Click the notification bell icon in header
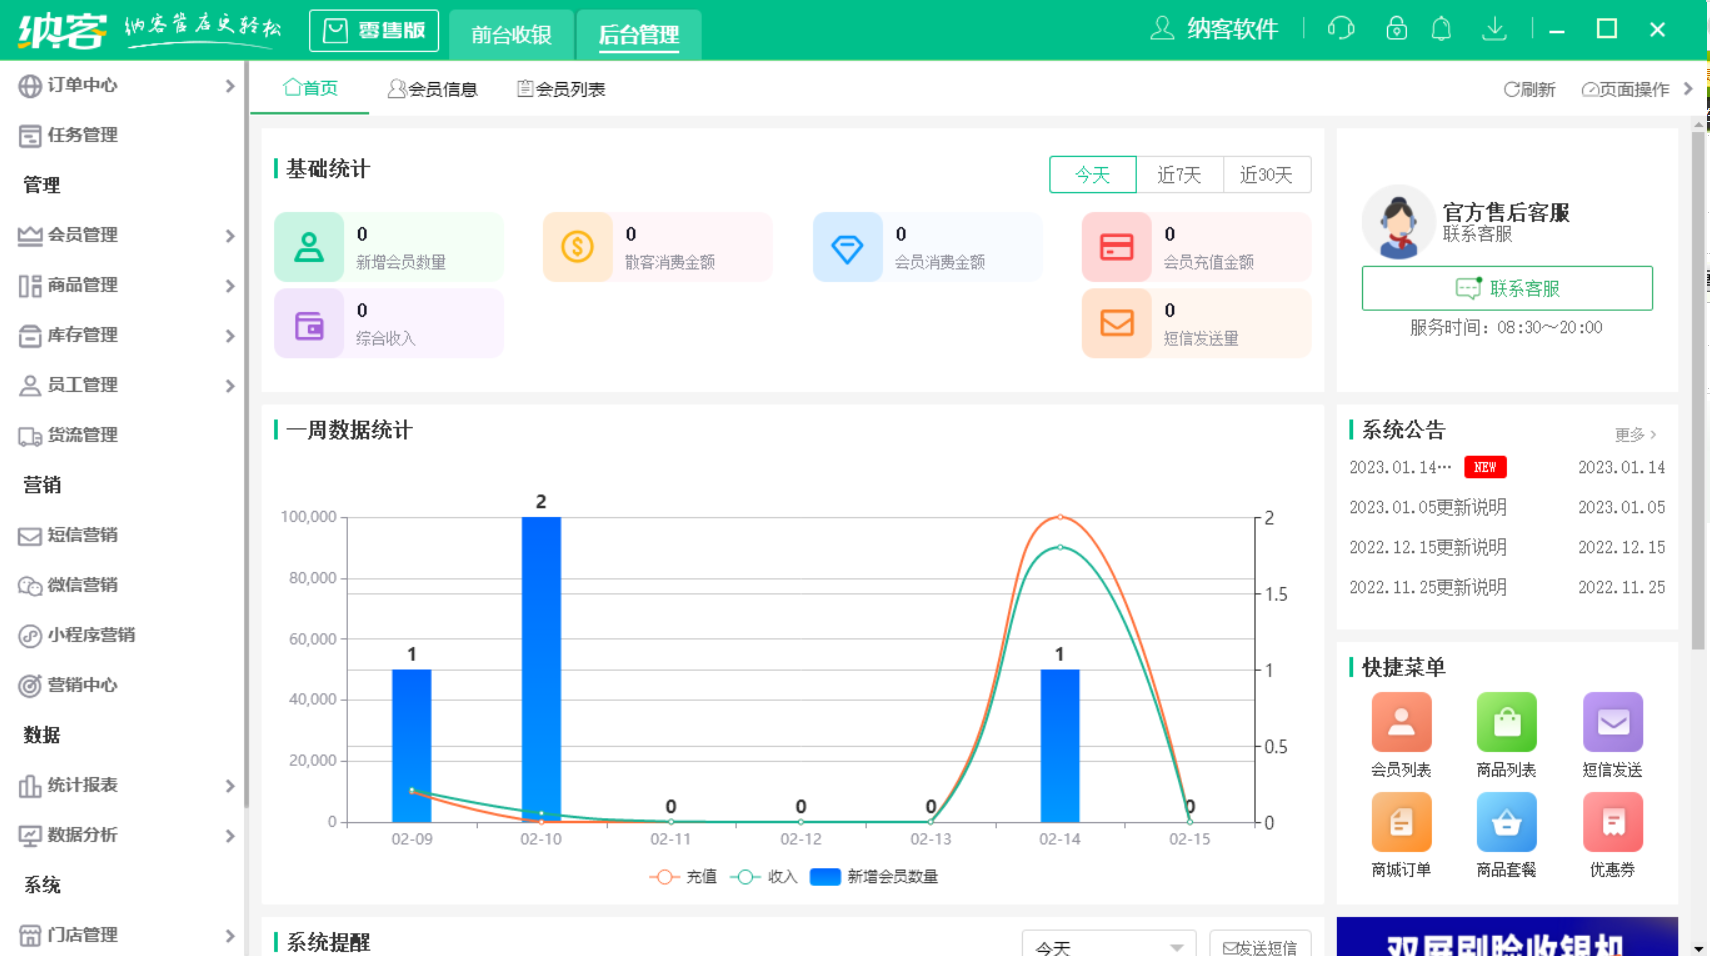 (x=1441, y=29)
